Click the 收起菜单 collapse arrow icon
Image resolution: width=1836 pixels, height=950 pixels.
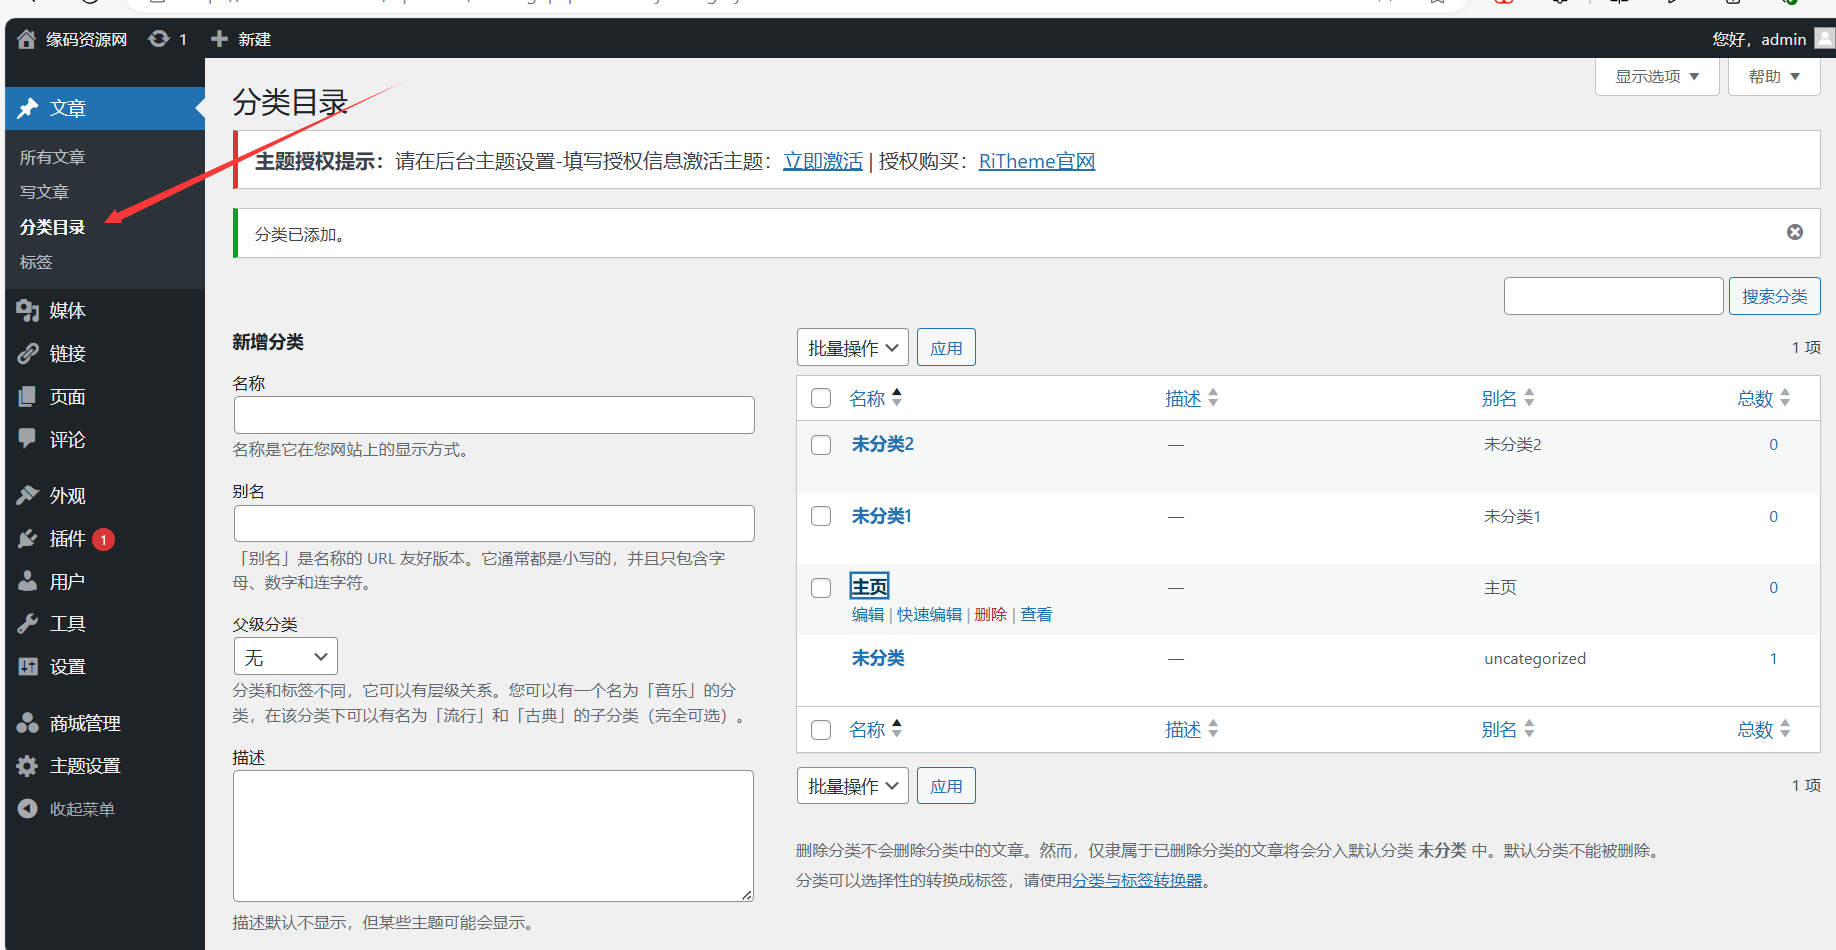28,809
